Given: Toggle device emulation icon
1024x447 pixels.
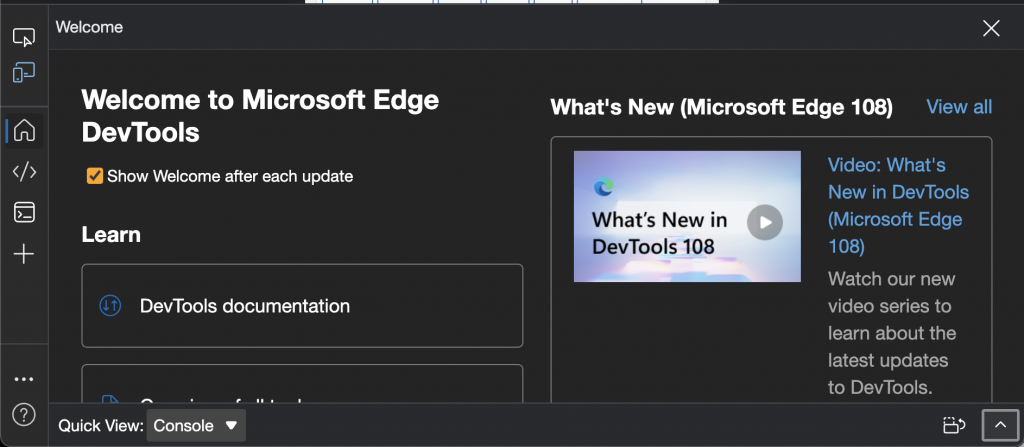Looking at the screenshot, I should click(x=24, y=73).
